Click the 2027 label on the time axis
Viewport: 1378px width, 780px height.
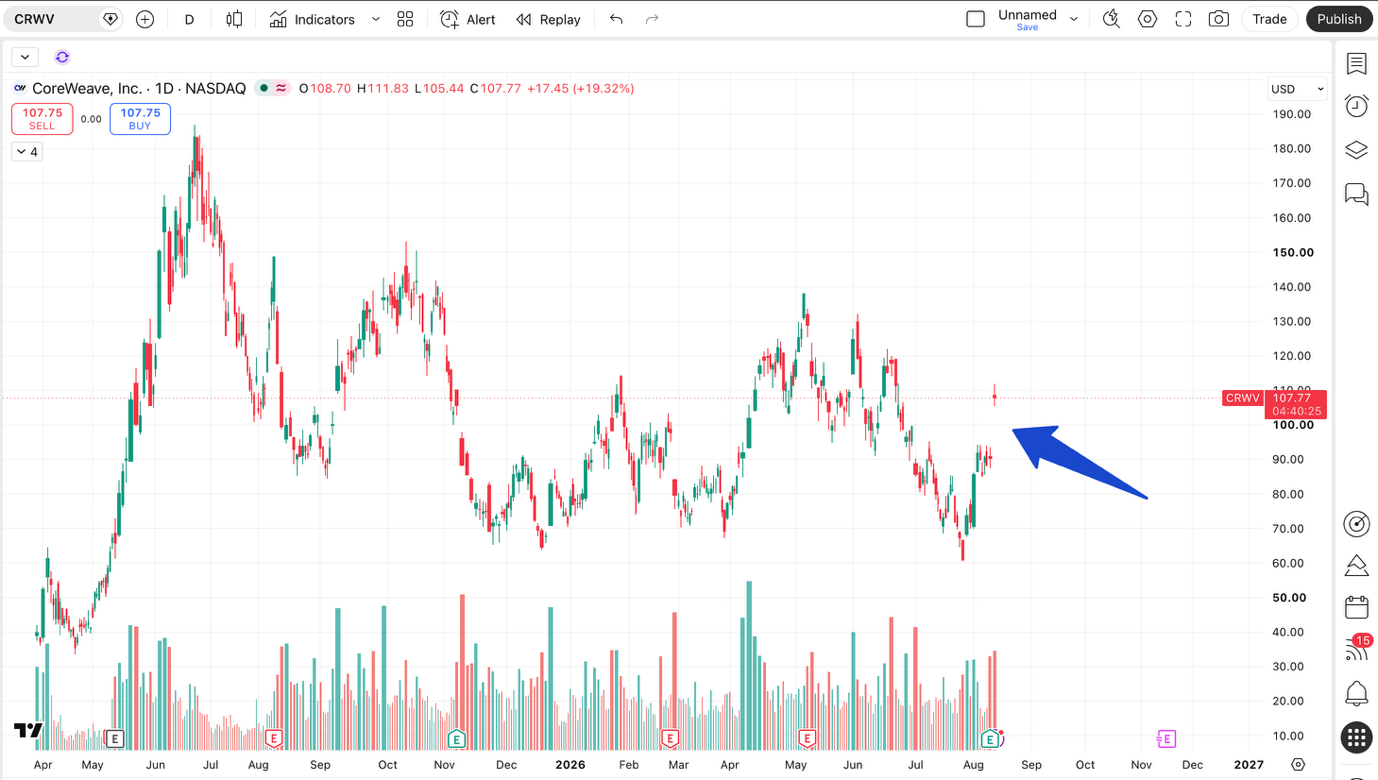(x=1249, y=764)
